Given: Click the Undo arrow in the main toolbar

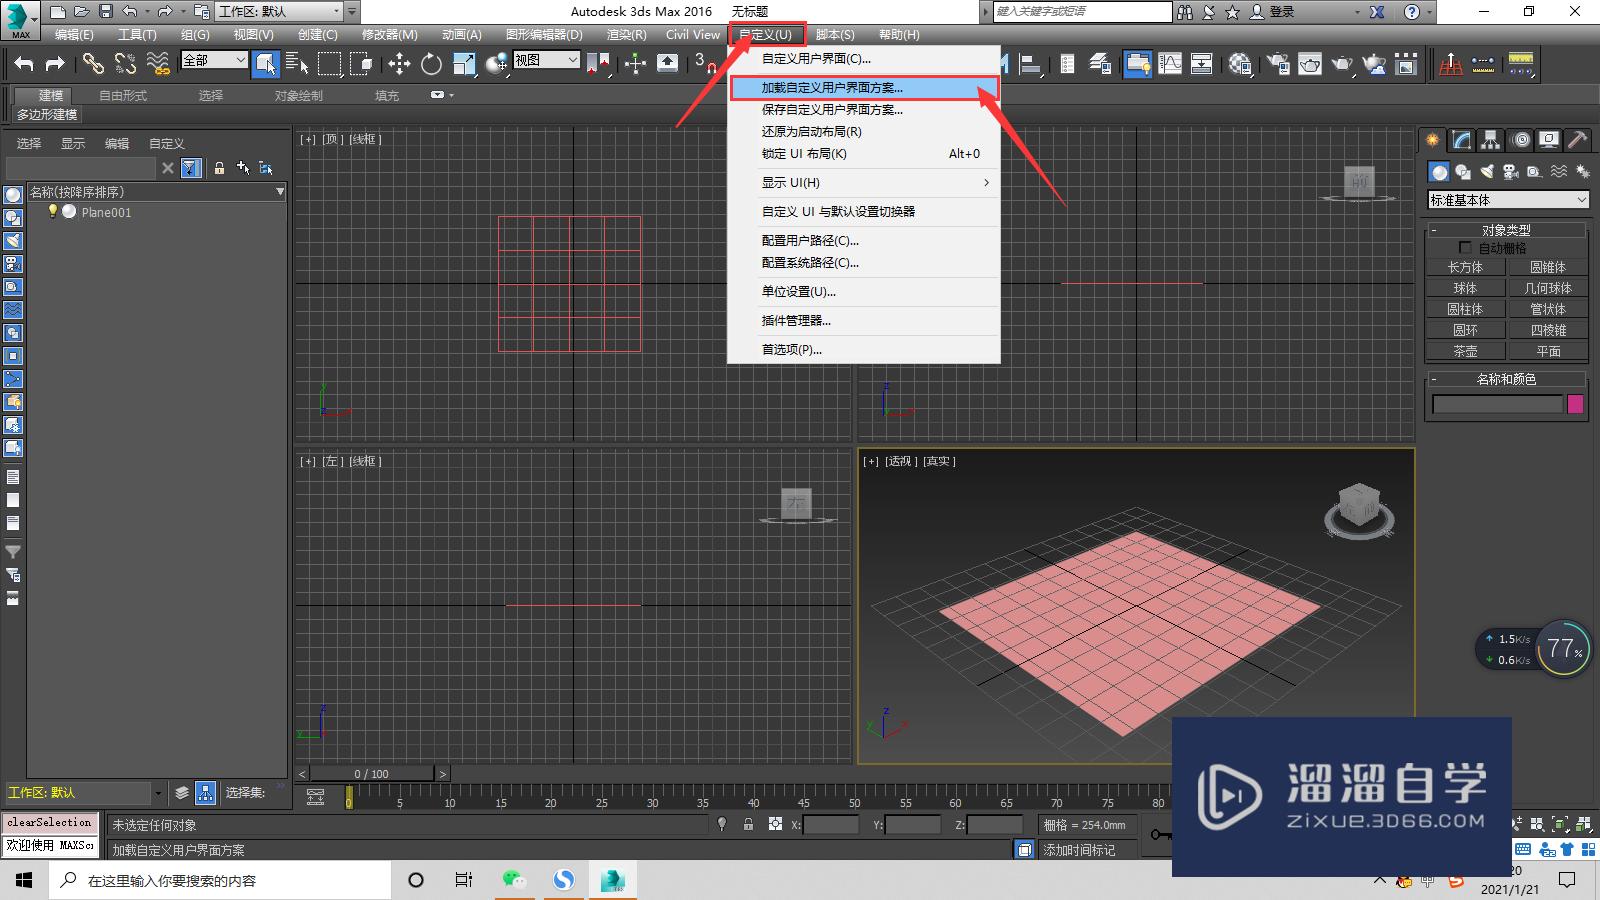Looking at the screenshot, I should click(24, 64).
